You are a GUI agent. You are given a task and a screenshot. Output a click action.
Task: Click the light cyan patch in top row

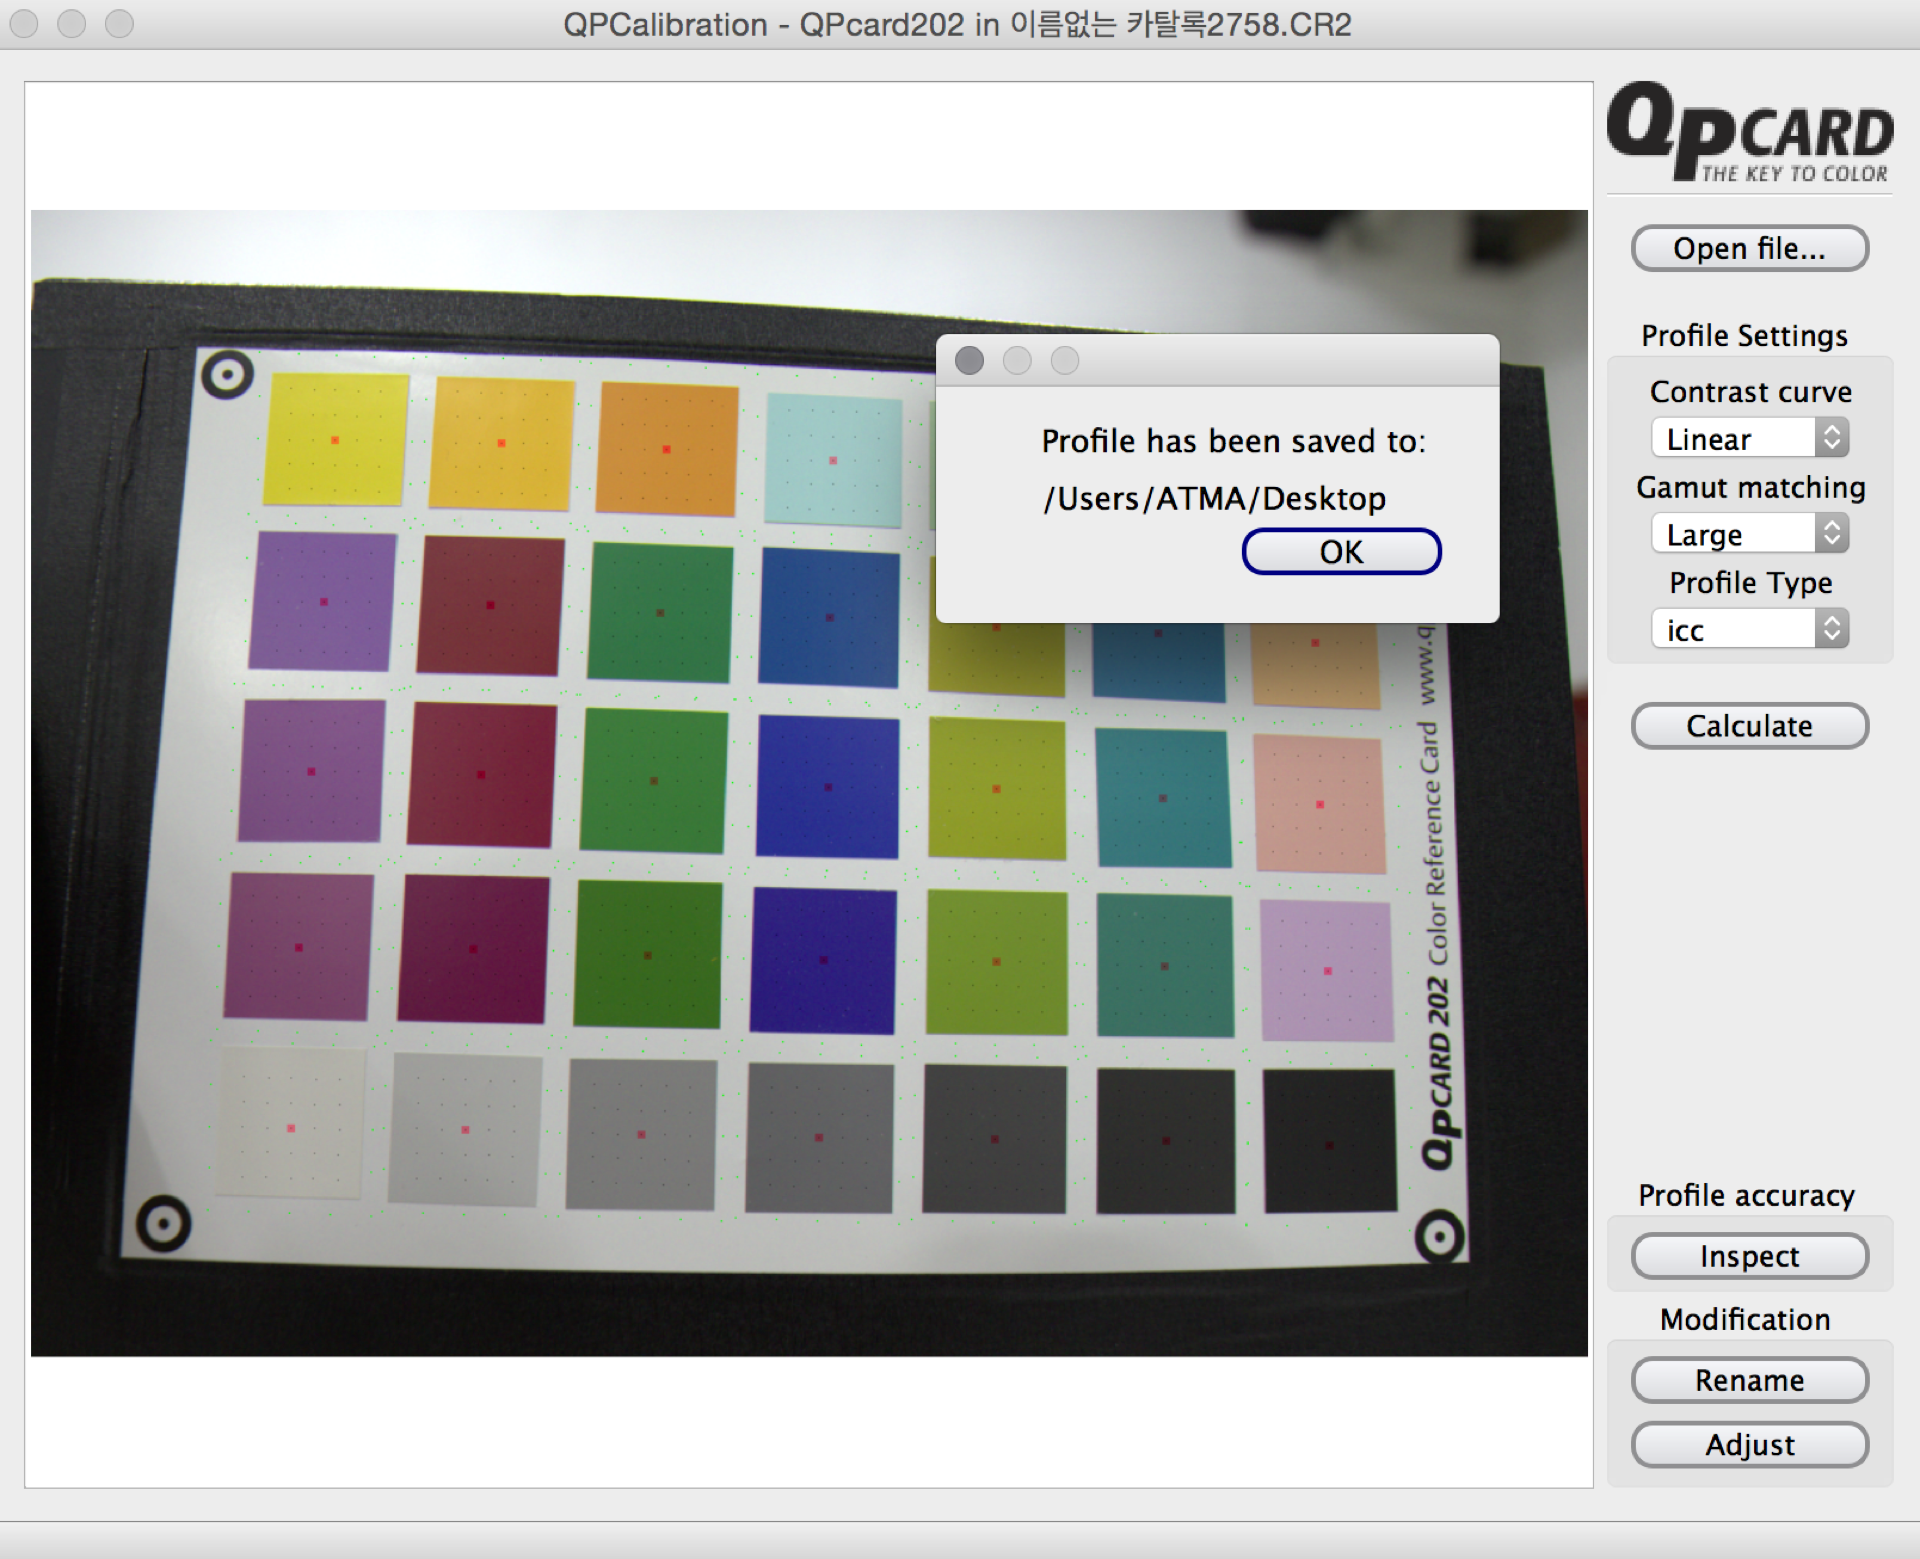point(833,460)
